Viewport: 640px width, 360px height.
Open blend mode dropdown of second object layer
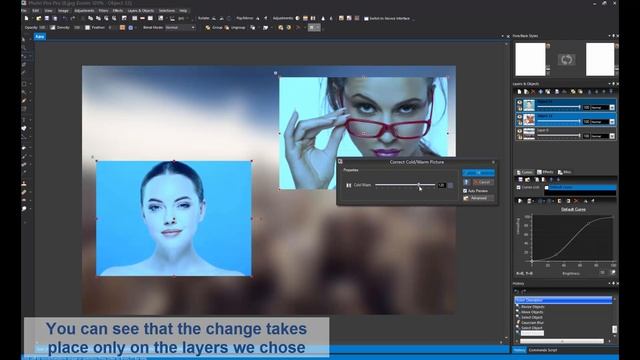pos(612,122)
